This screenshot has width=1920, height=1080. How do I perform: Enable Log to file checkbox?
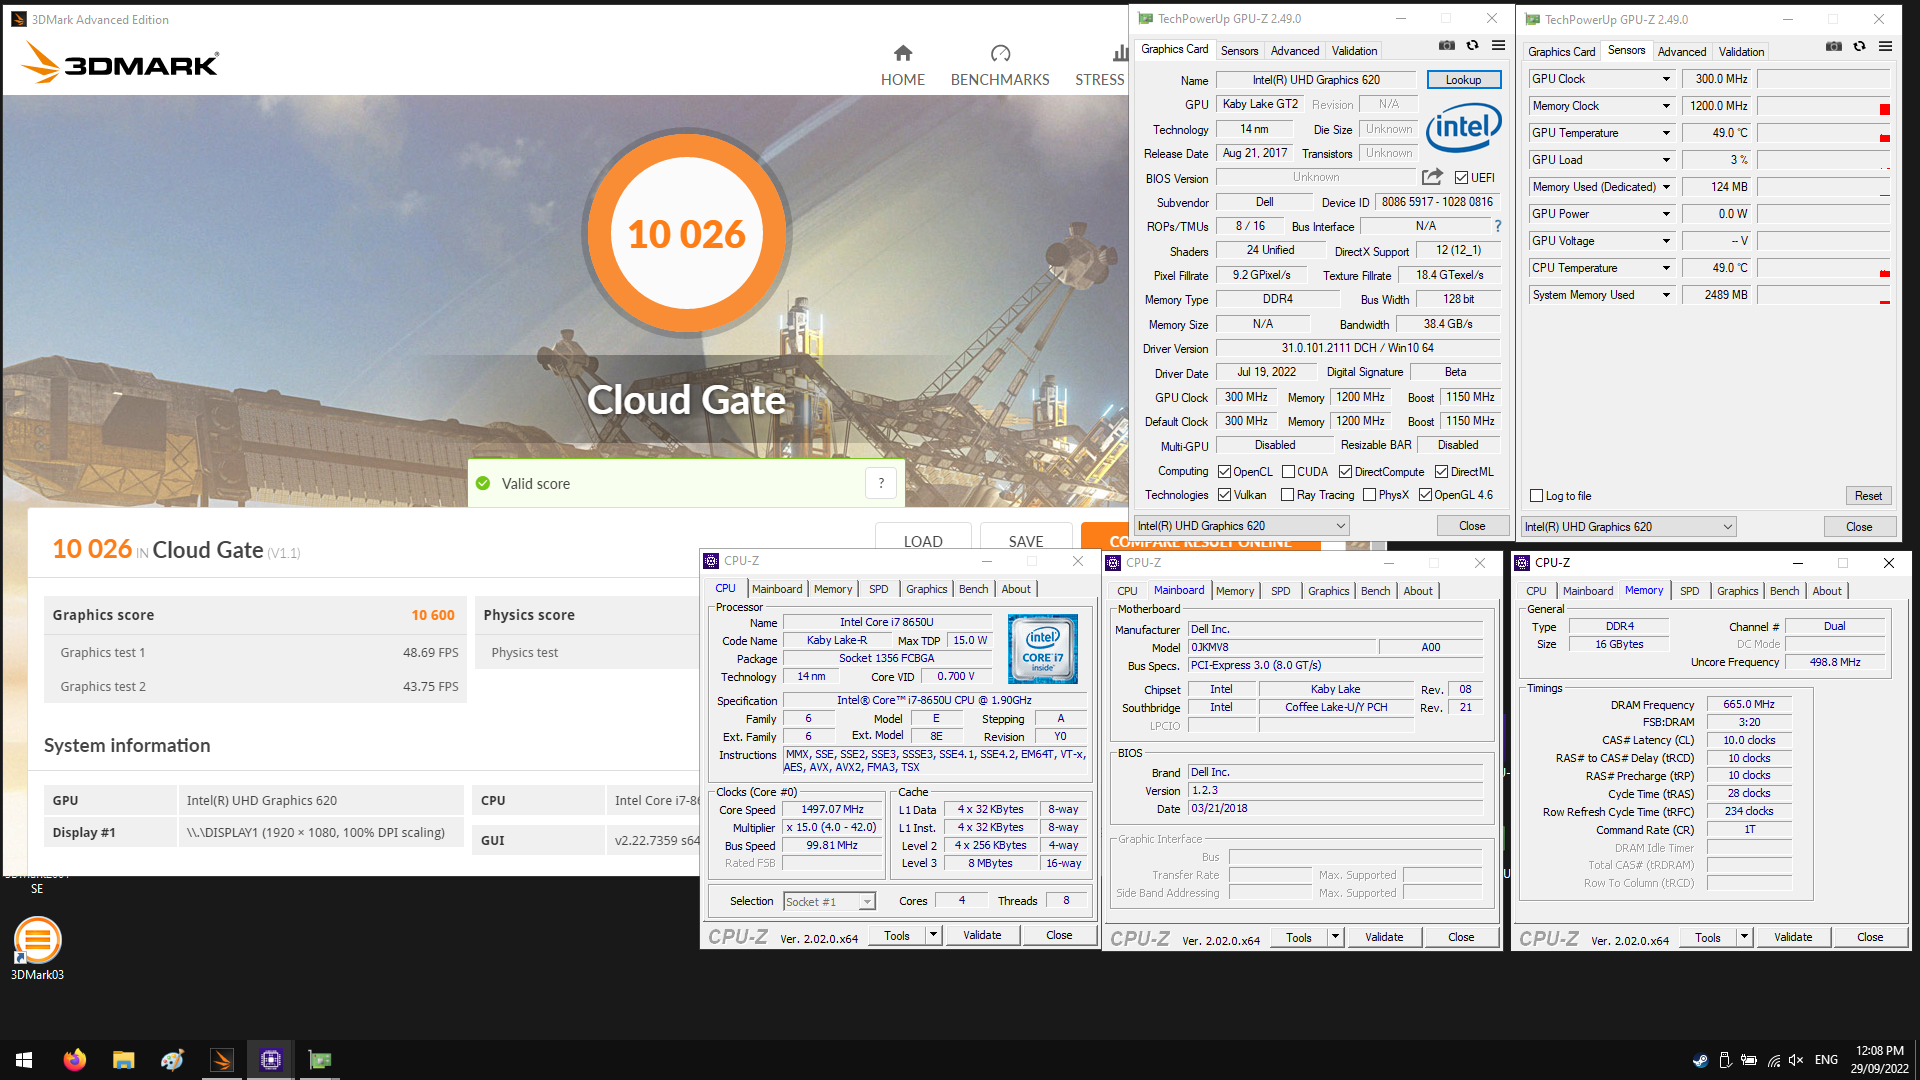(1536, 496)
